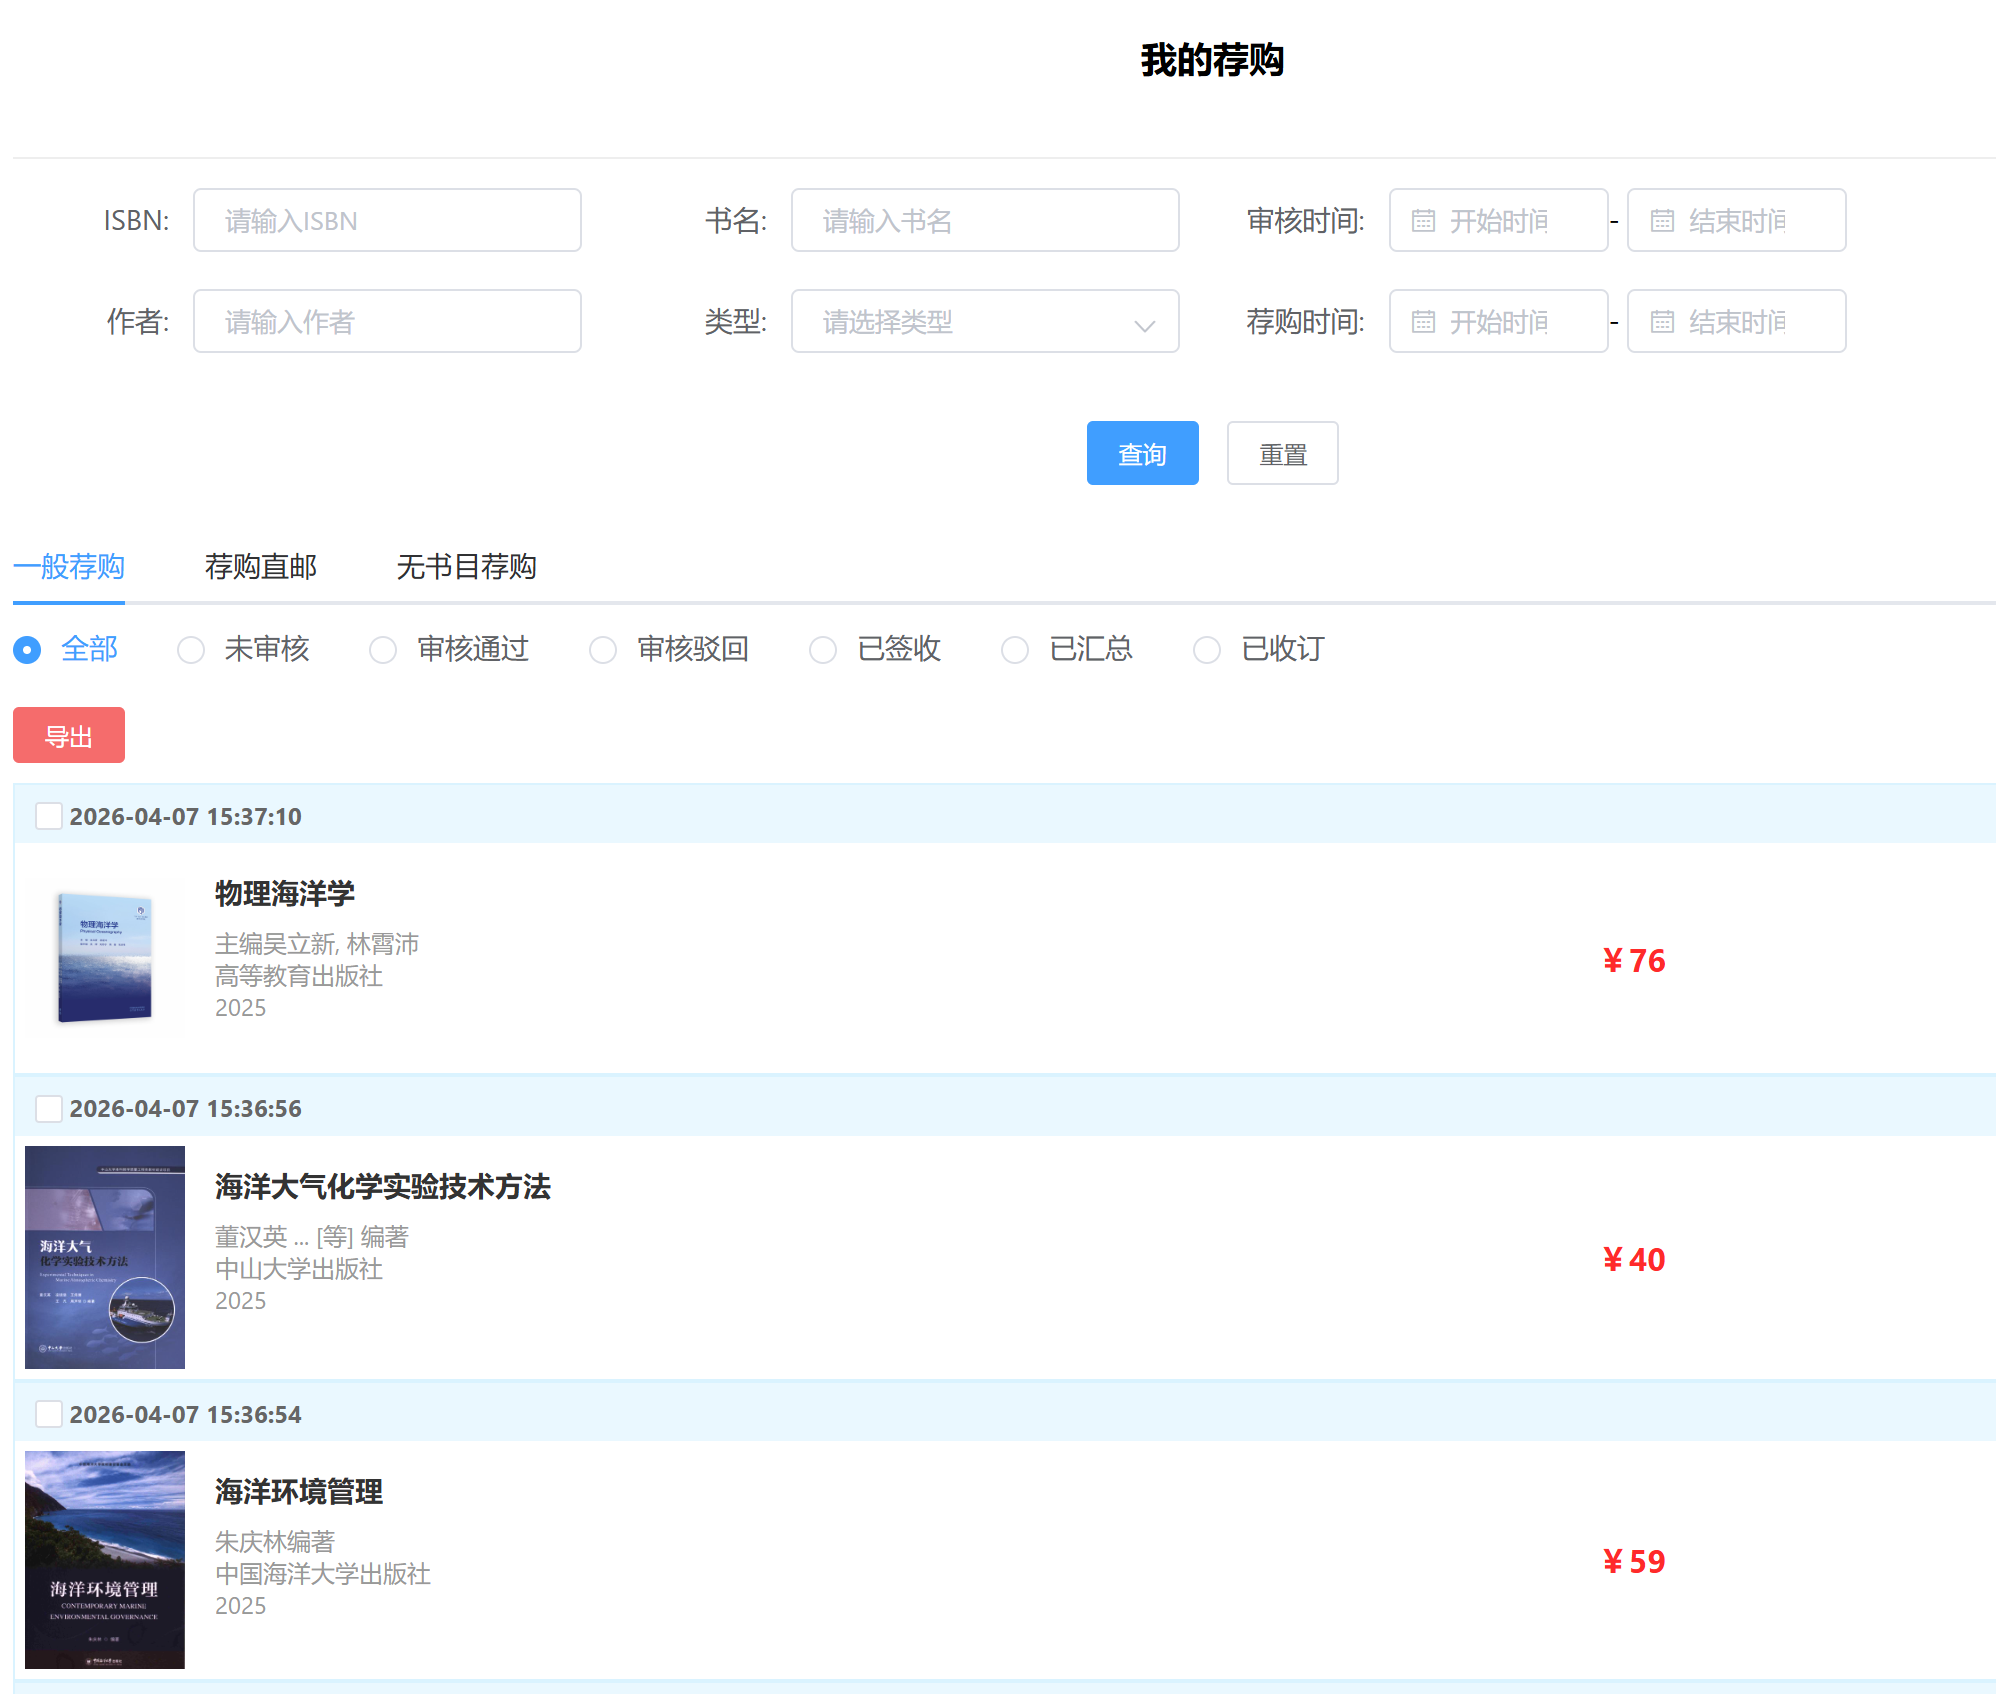1996x1694 pixels.
Task: Select the 未审核 radio filter
Action: coord(191,650)
